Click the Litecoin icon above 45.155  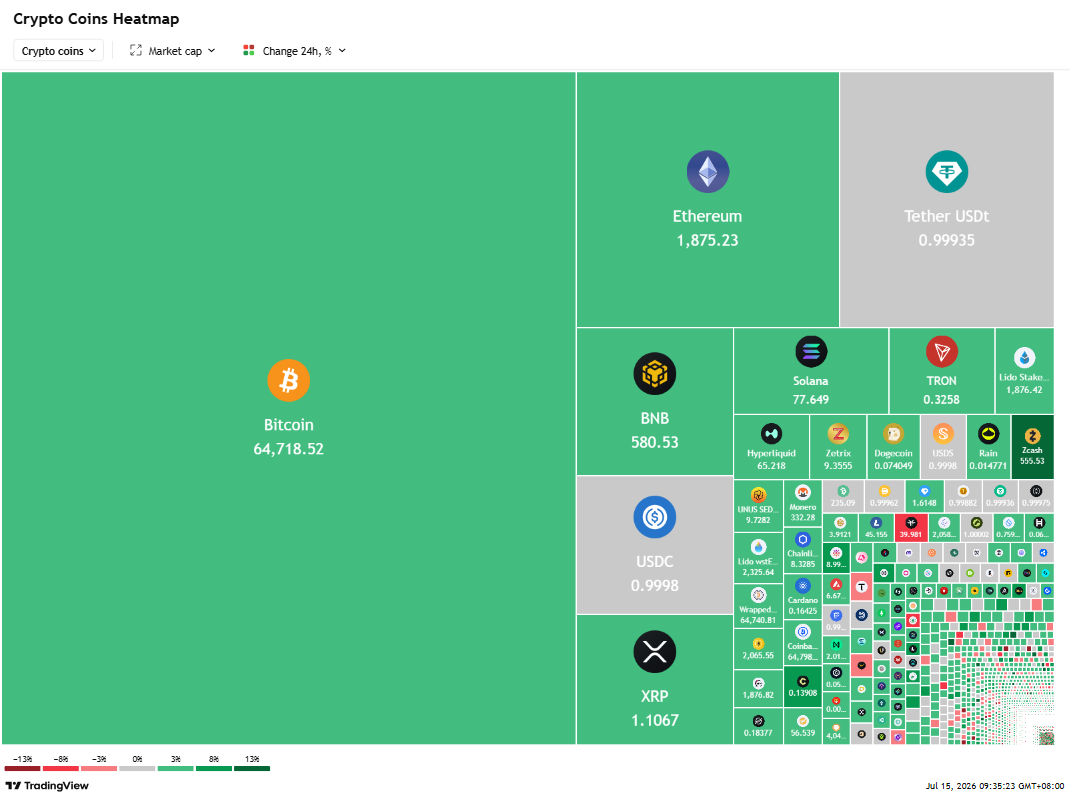tap(876, 523)
